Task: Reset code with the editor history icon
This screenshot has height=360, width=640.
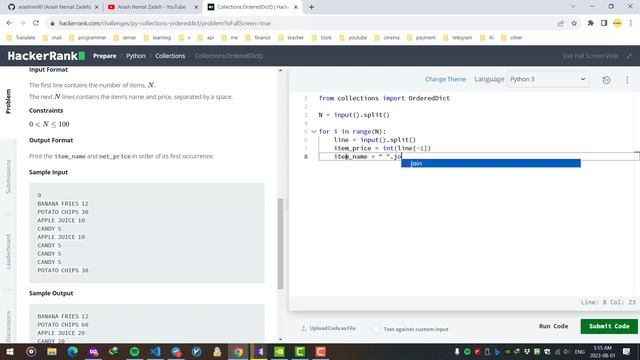Action: point(607,80)
